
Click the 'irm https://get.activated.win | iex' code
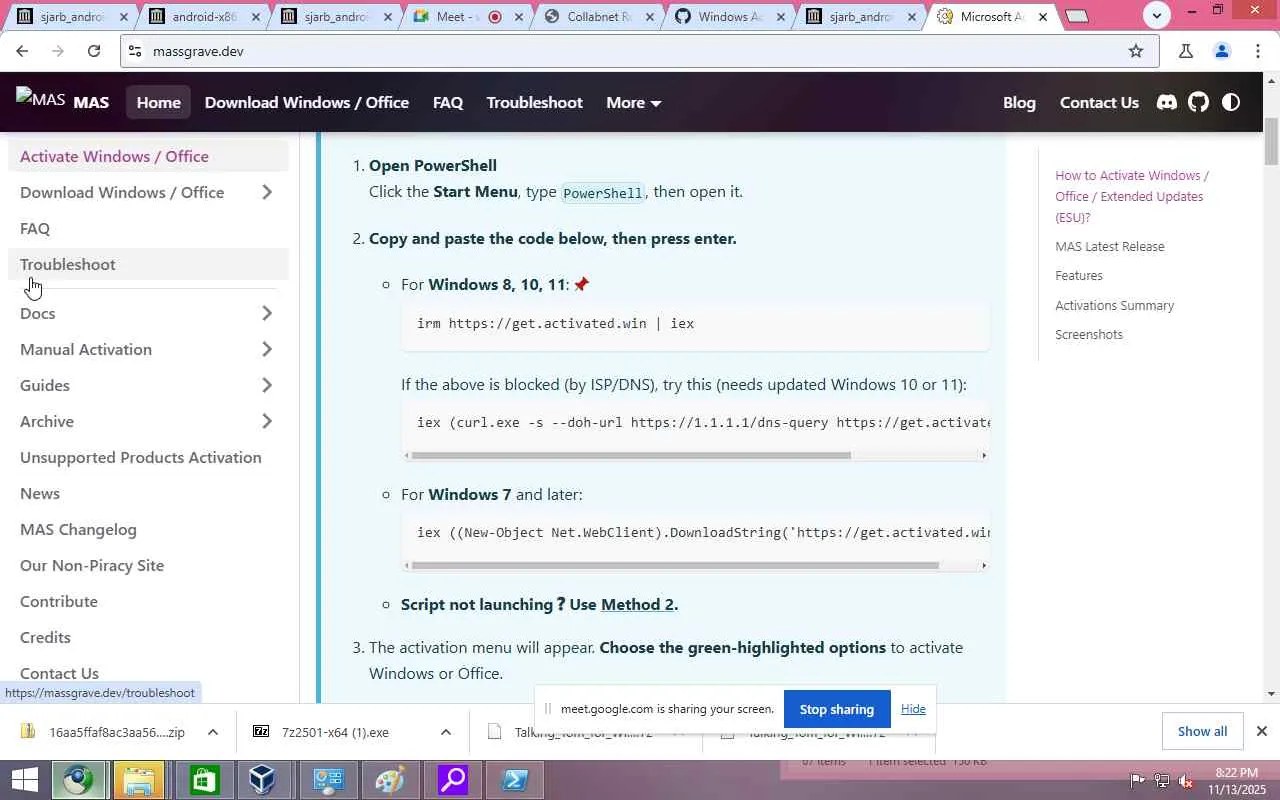pos(556,323)
